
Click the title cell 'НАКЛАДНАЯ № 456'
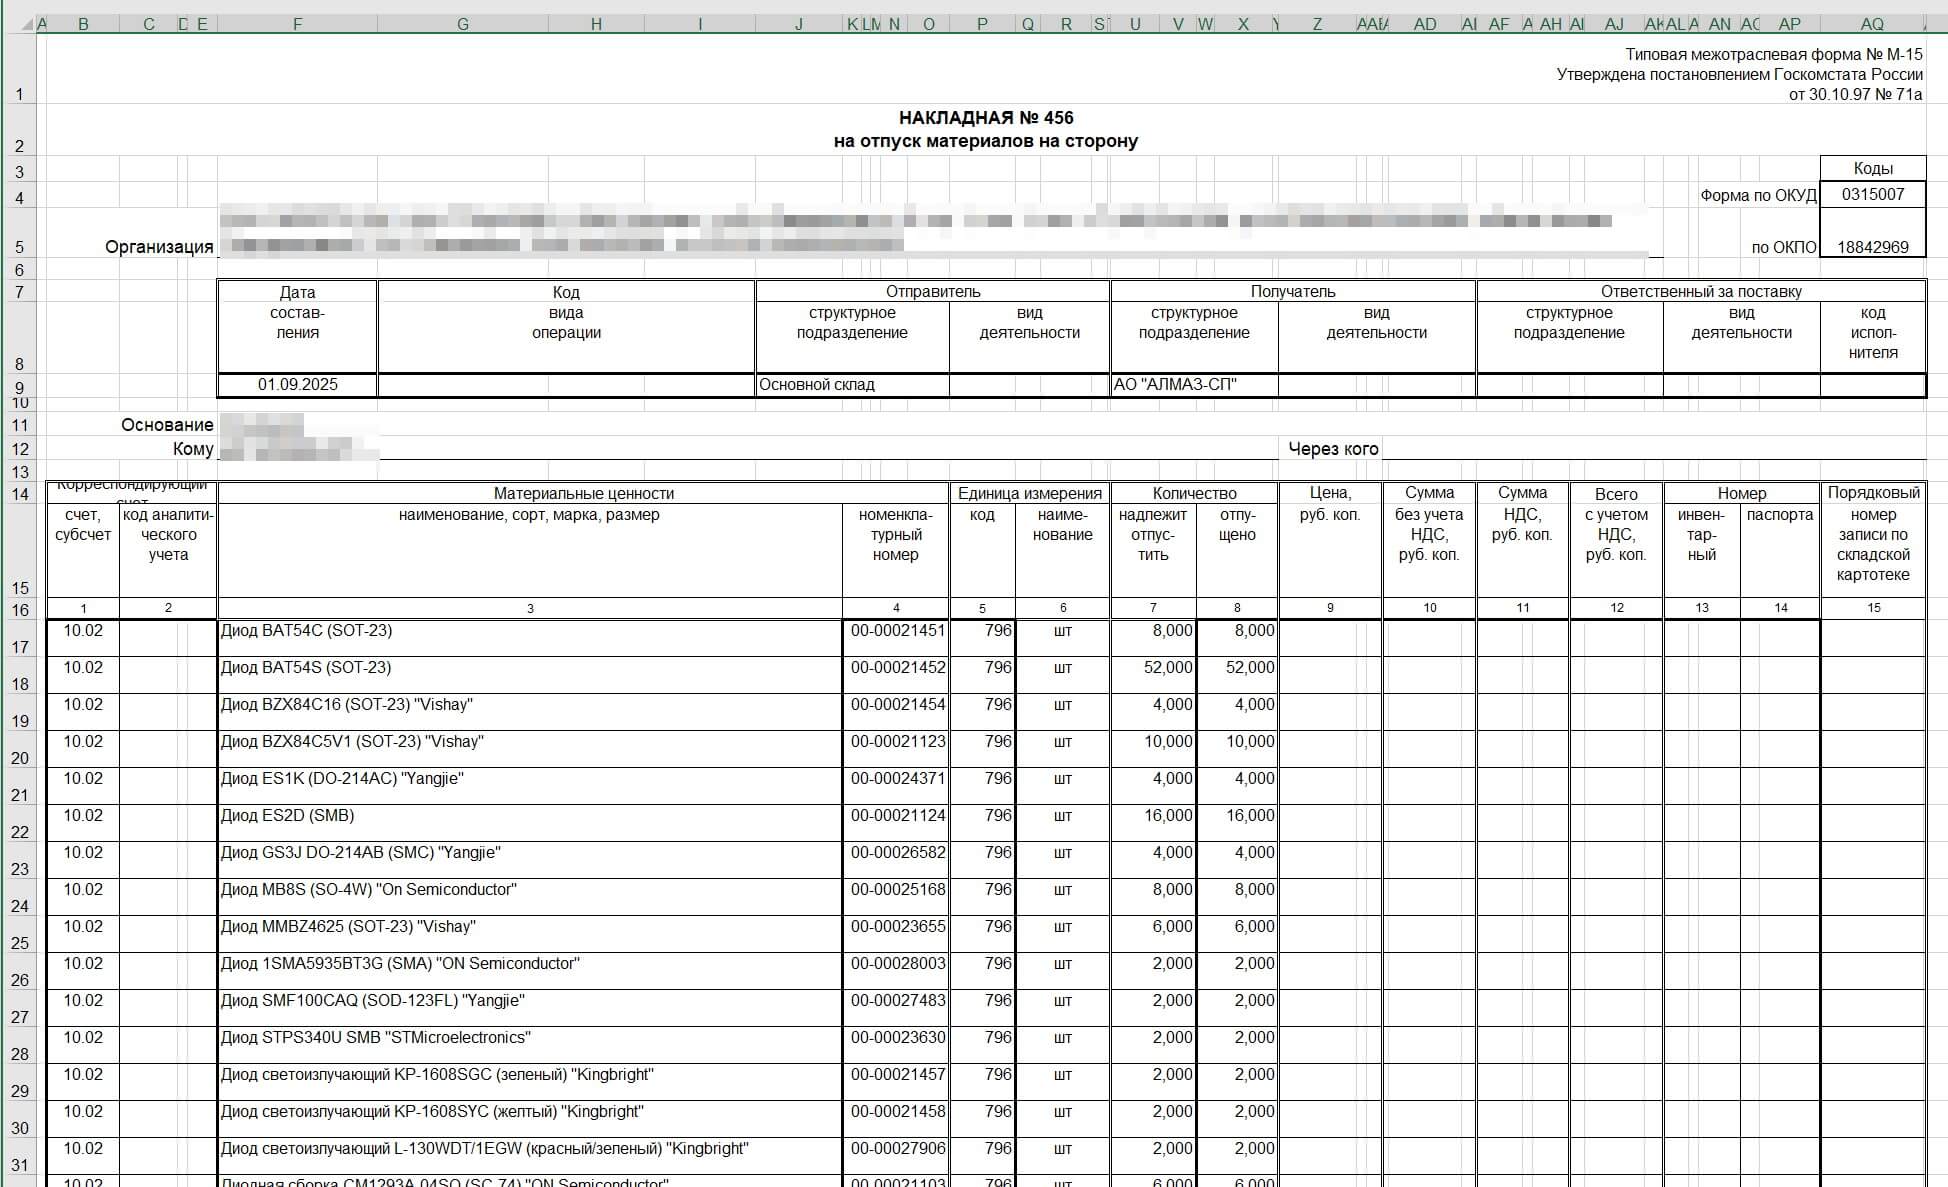985,118
